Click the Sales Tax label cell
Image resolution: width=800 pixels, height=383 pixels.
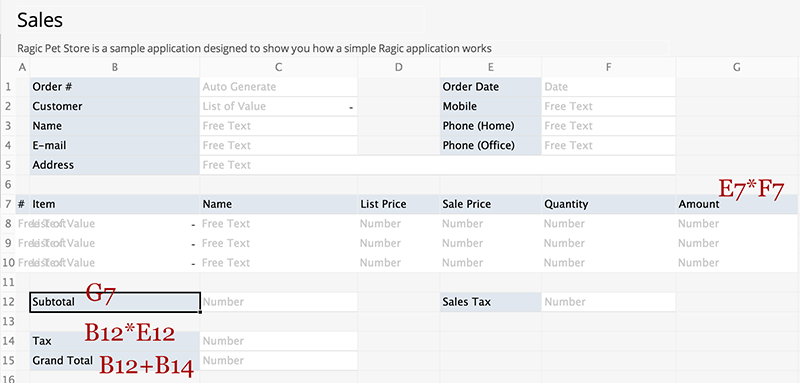pyautogui.click(x=490, y=302)
